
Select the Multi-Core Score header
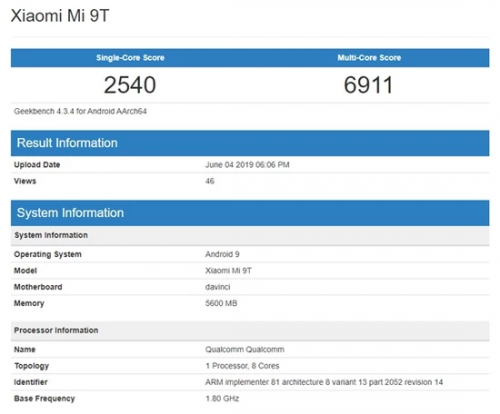click(x=369, y=58)
